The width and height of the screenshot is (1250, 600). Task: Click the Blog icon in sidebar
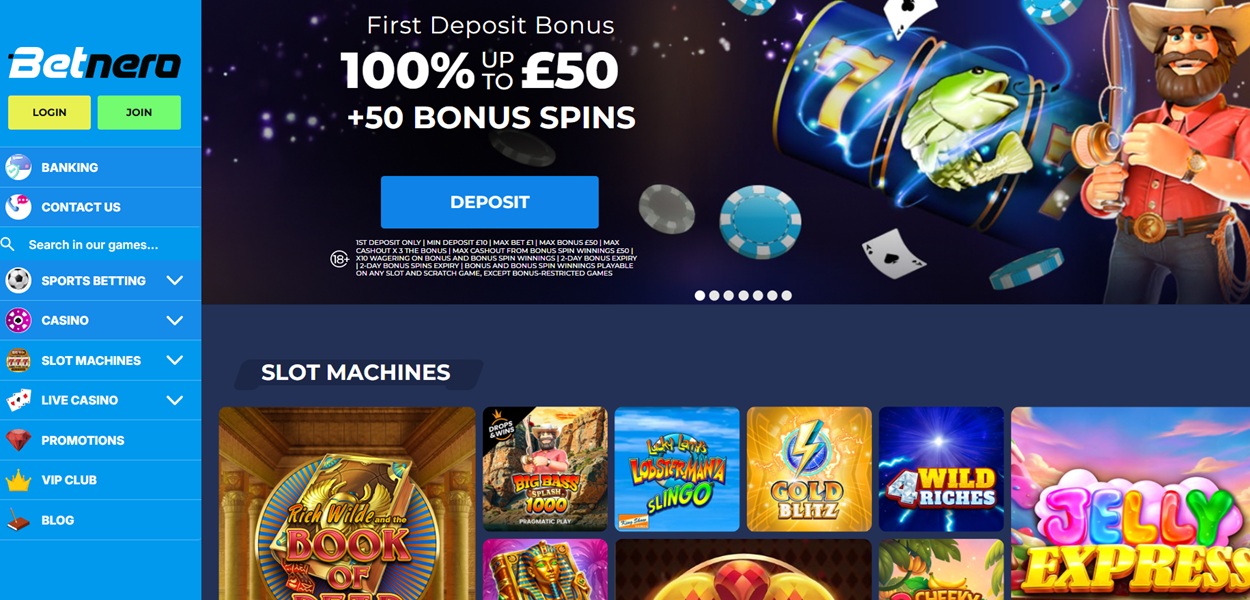click(18, 520)
